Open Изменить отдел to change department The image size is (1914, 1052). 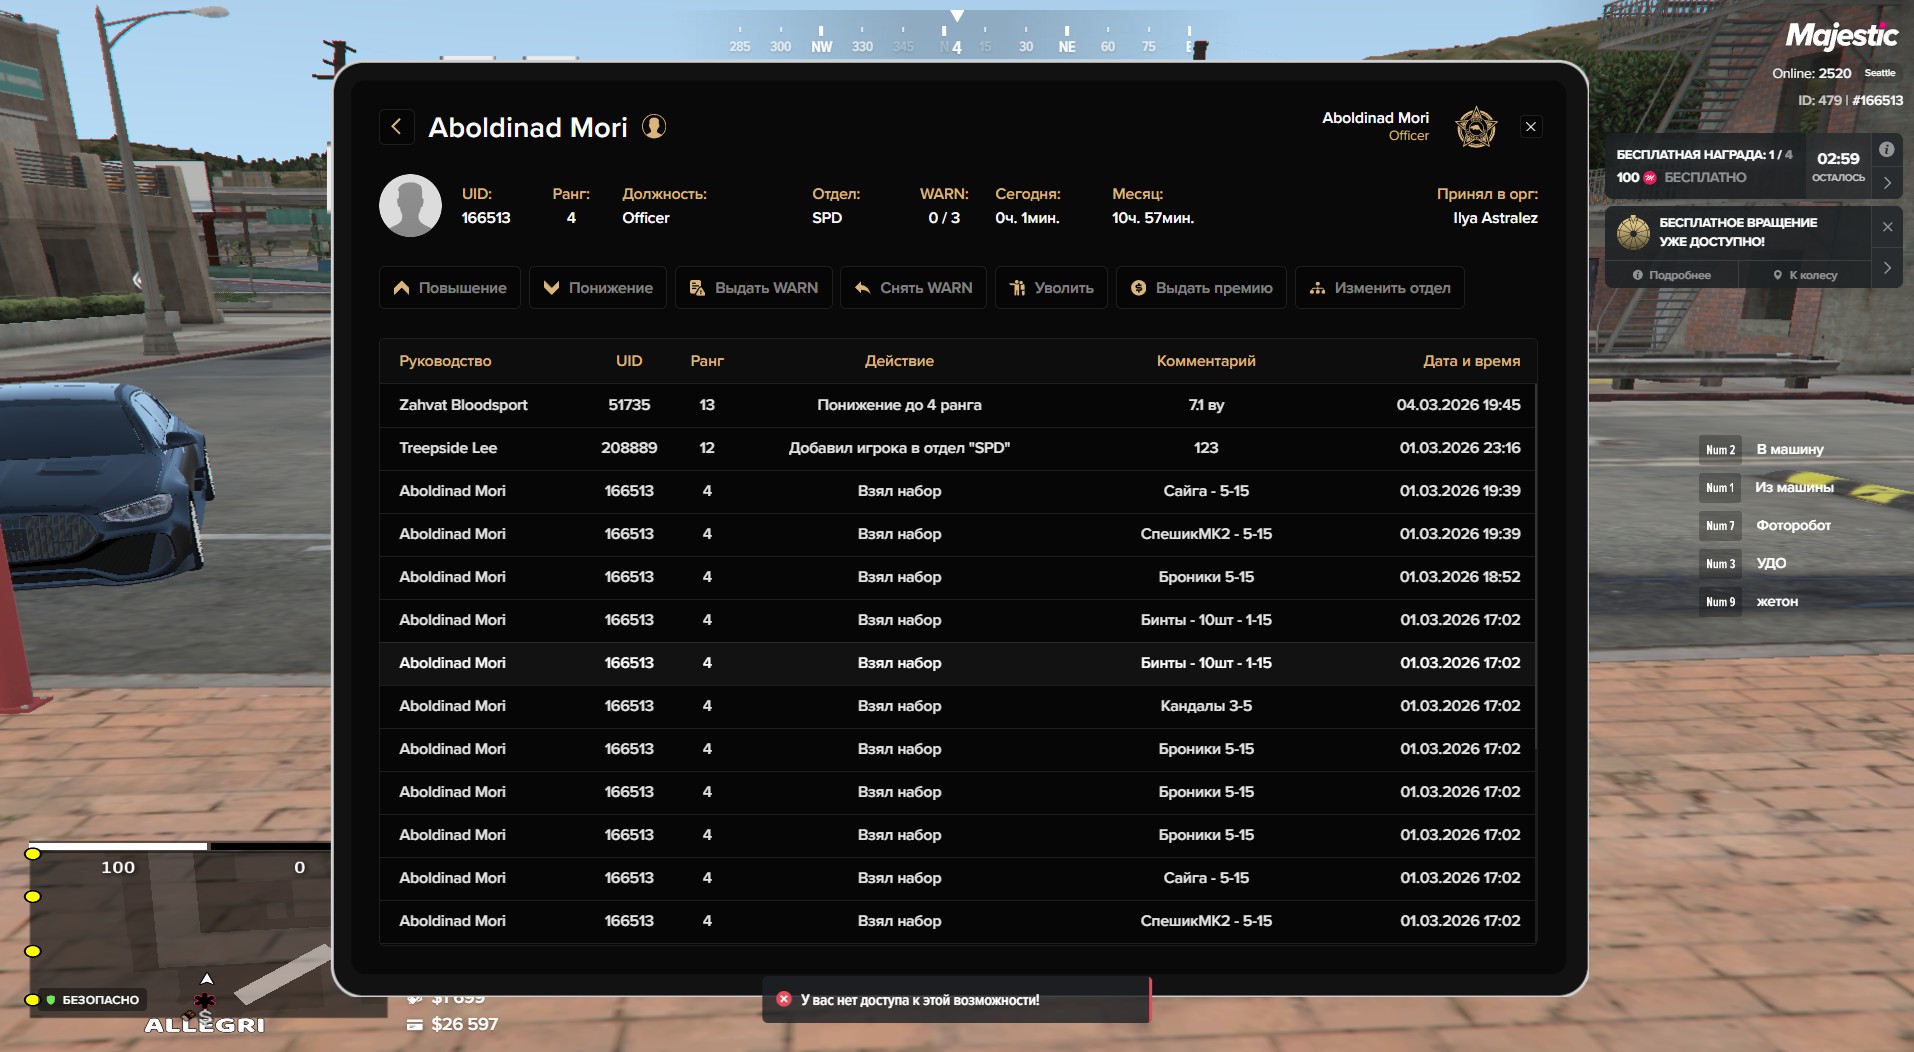click(x=1379, y=288)
